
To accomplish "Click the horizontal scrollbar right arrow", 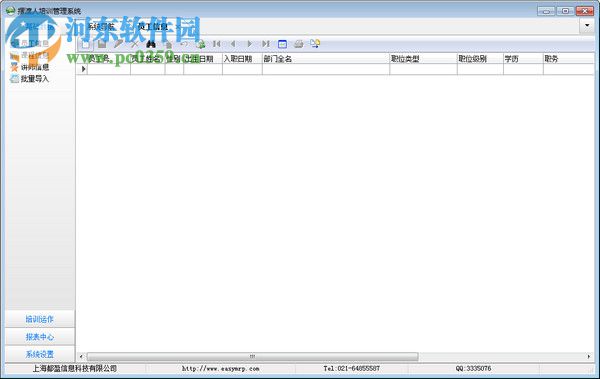I will point(589,356).
